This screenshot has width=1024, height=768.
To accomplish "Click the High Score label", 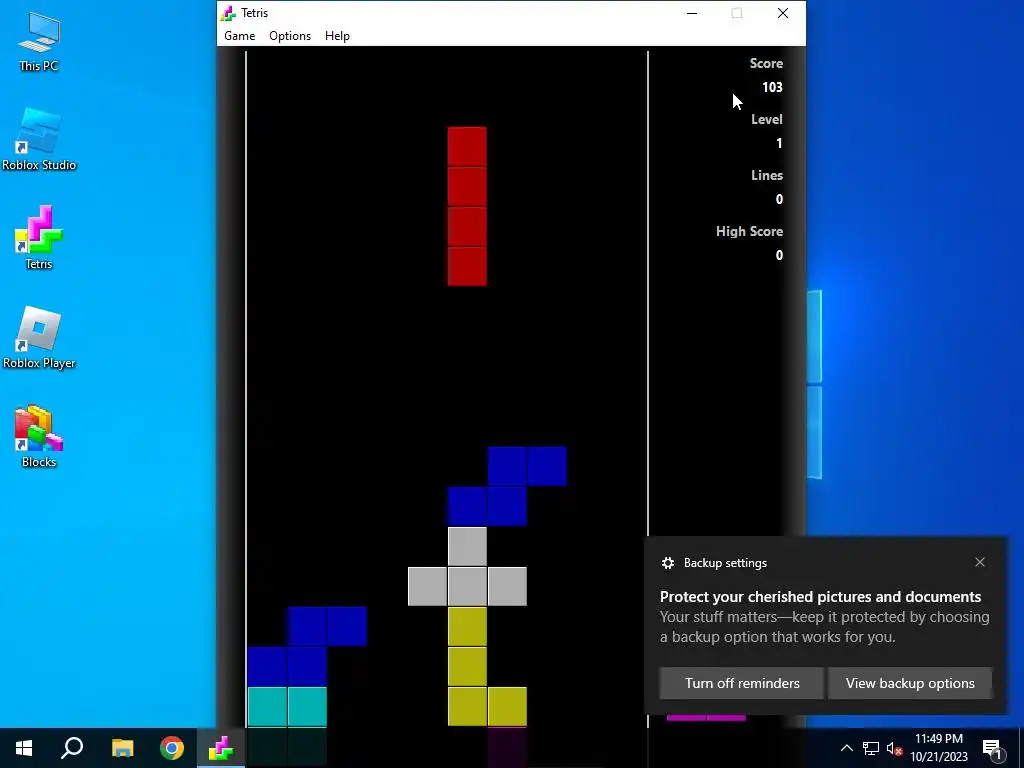I will tap(749, 231).
